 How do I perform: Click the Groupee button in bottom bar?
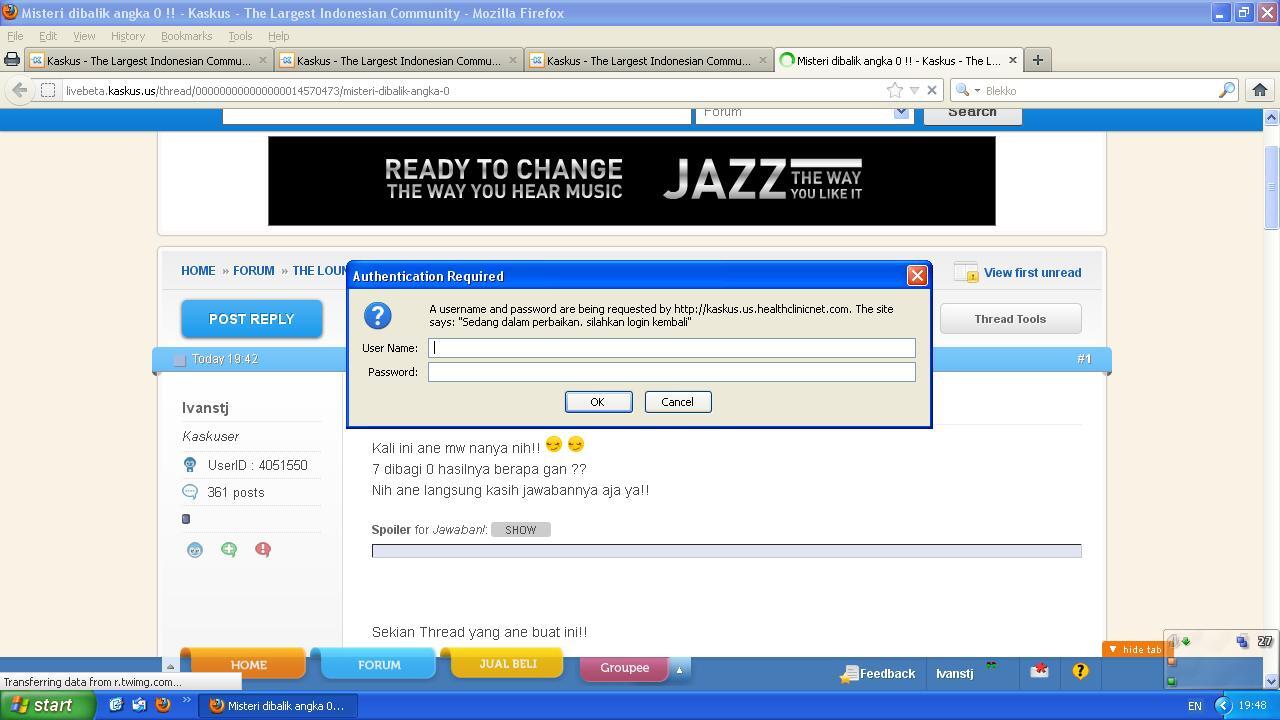tap(624, 668)
